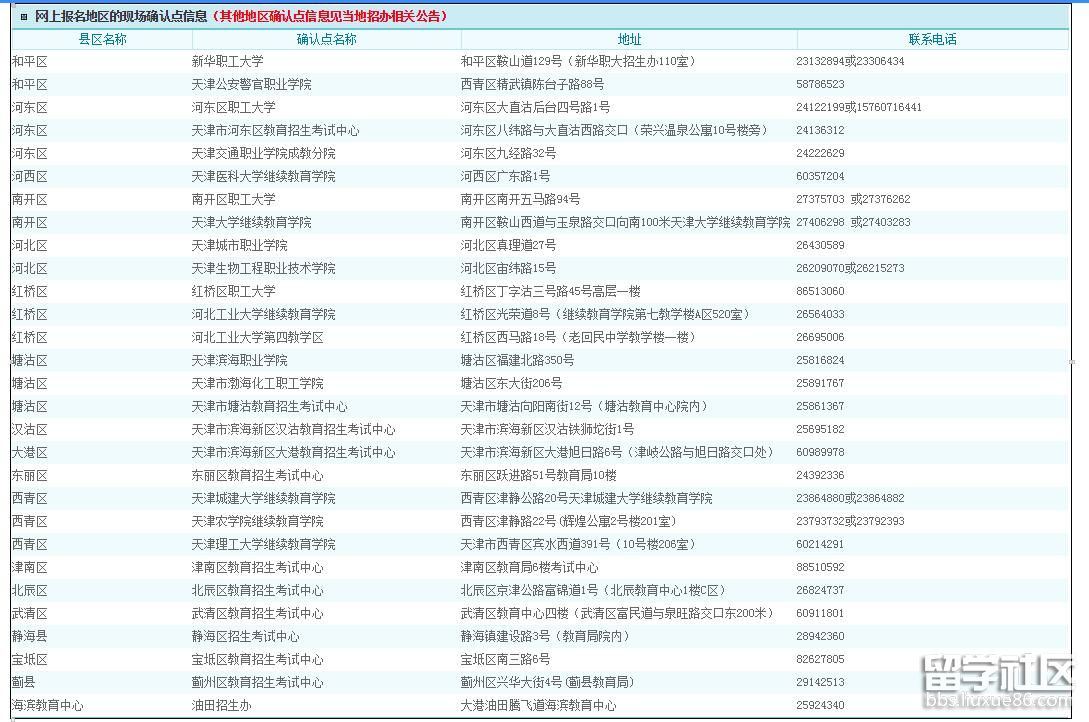Click phone number 28942360 for 静海县
The height and width of the screenshot is (722, 1089).
(x=820, y=636)
